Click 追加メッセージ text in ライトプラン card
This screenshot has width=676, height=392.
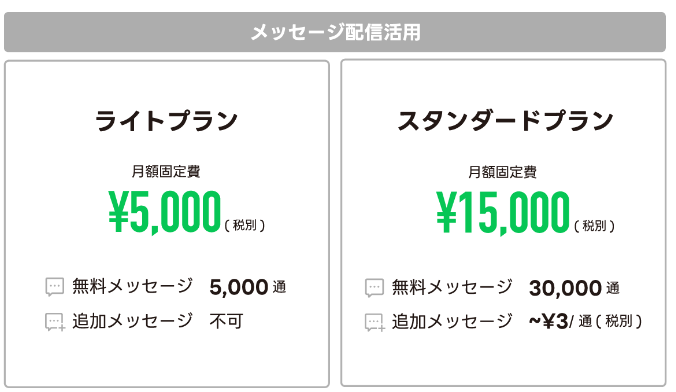click(132, 321)
